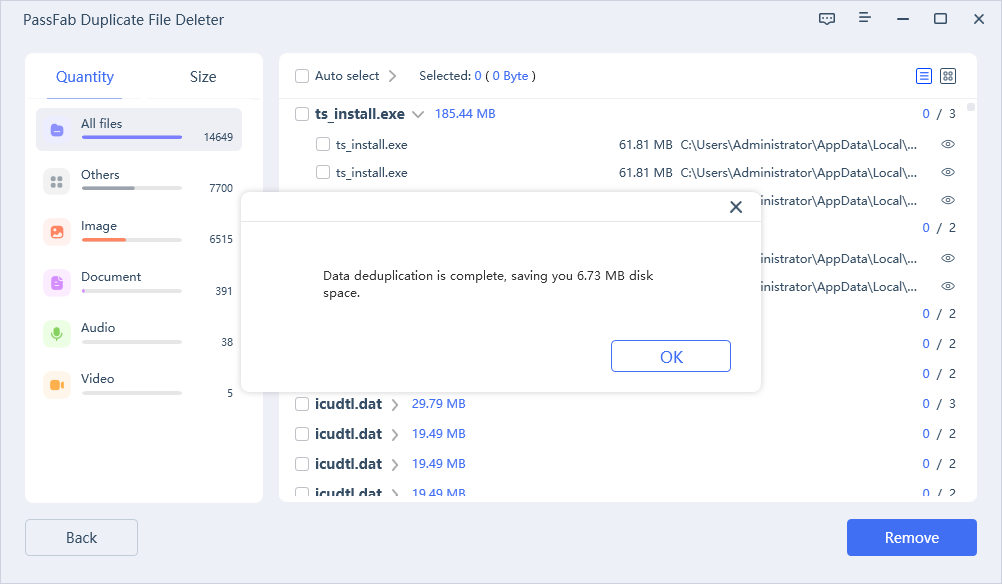
Task: Switch to the Quantity tab
Action: click(85, 77)
